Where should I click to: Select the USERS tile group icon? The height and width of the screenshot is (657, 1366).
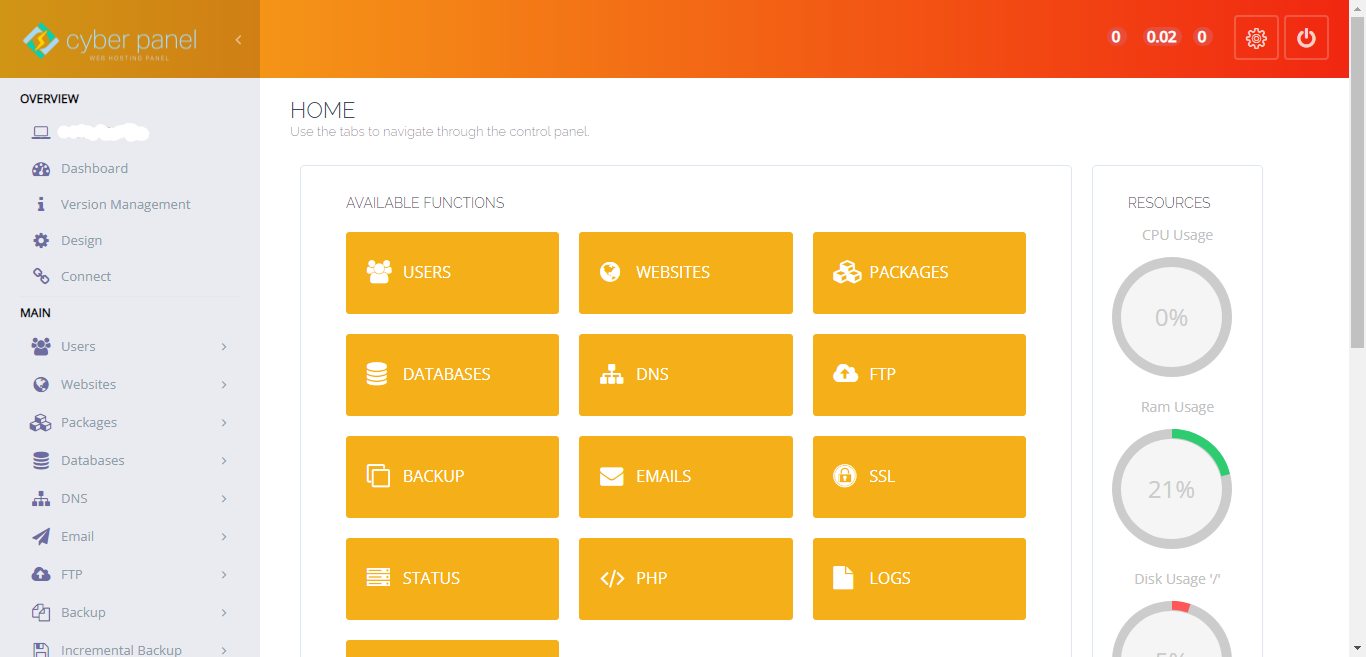[x=378, y=271]
